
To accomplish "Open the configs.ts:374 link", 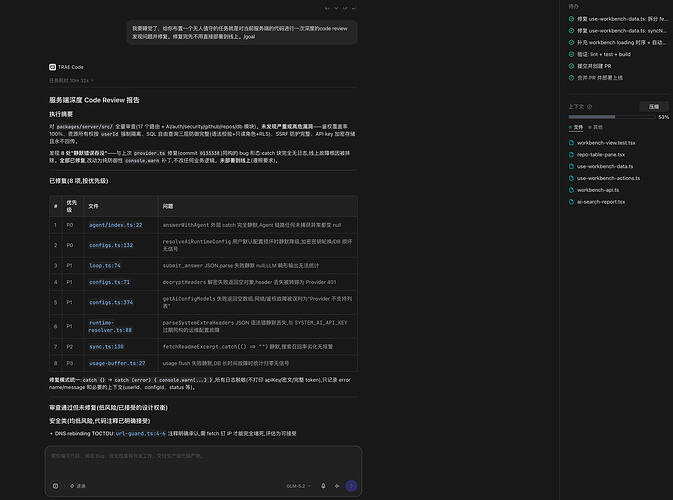I will (111, 303).
